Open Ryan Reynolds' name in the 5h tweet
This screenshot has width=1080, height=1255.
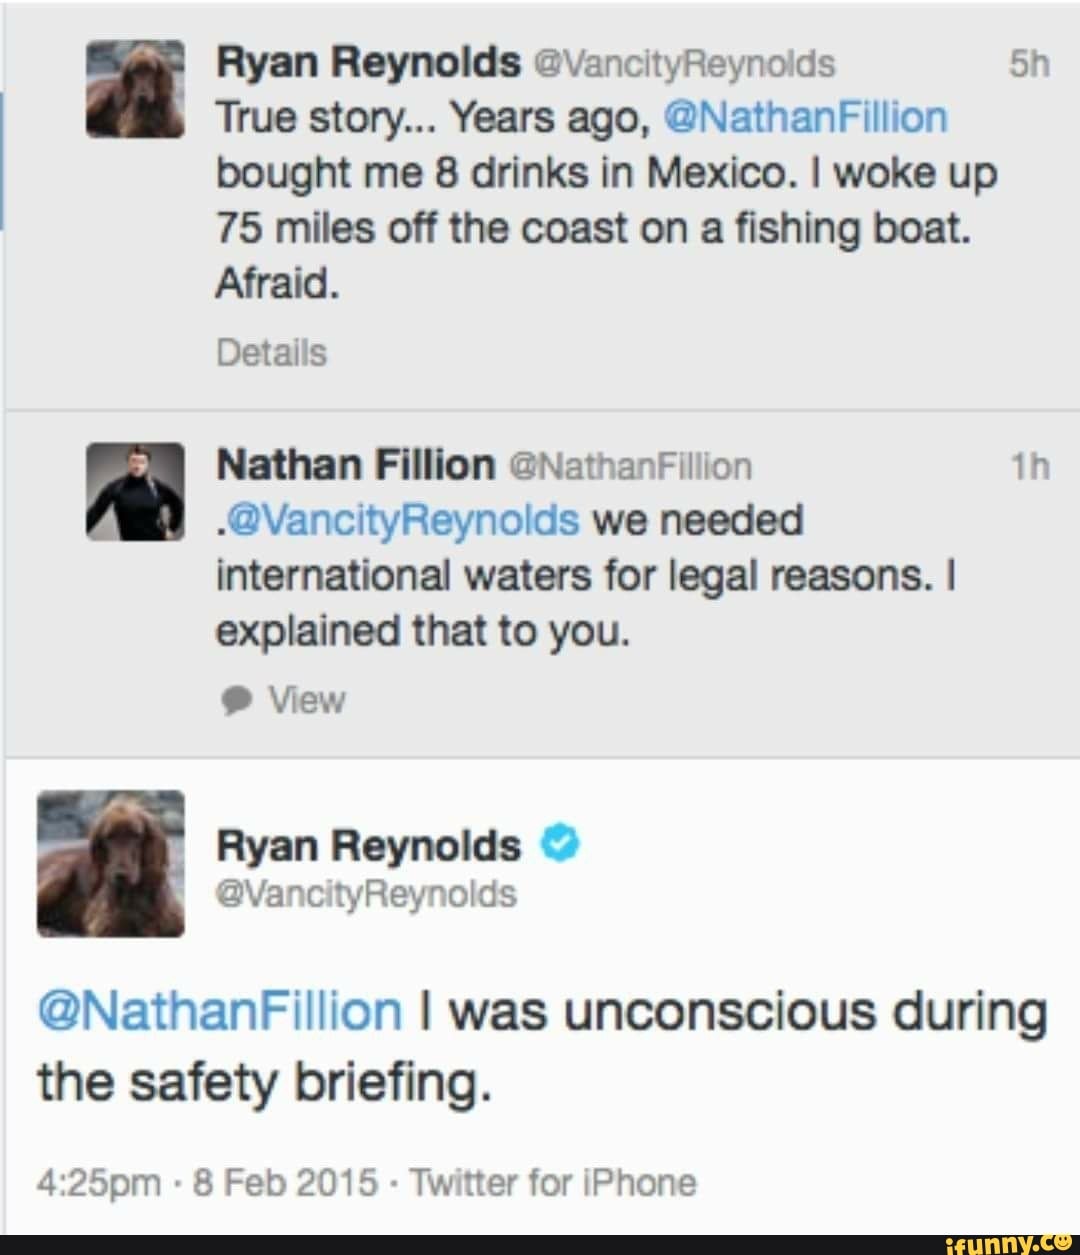click(368, 63)
